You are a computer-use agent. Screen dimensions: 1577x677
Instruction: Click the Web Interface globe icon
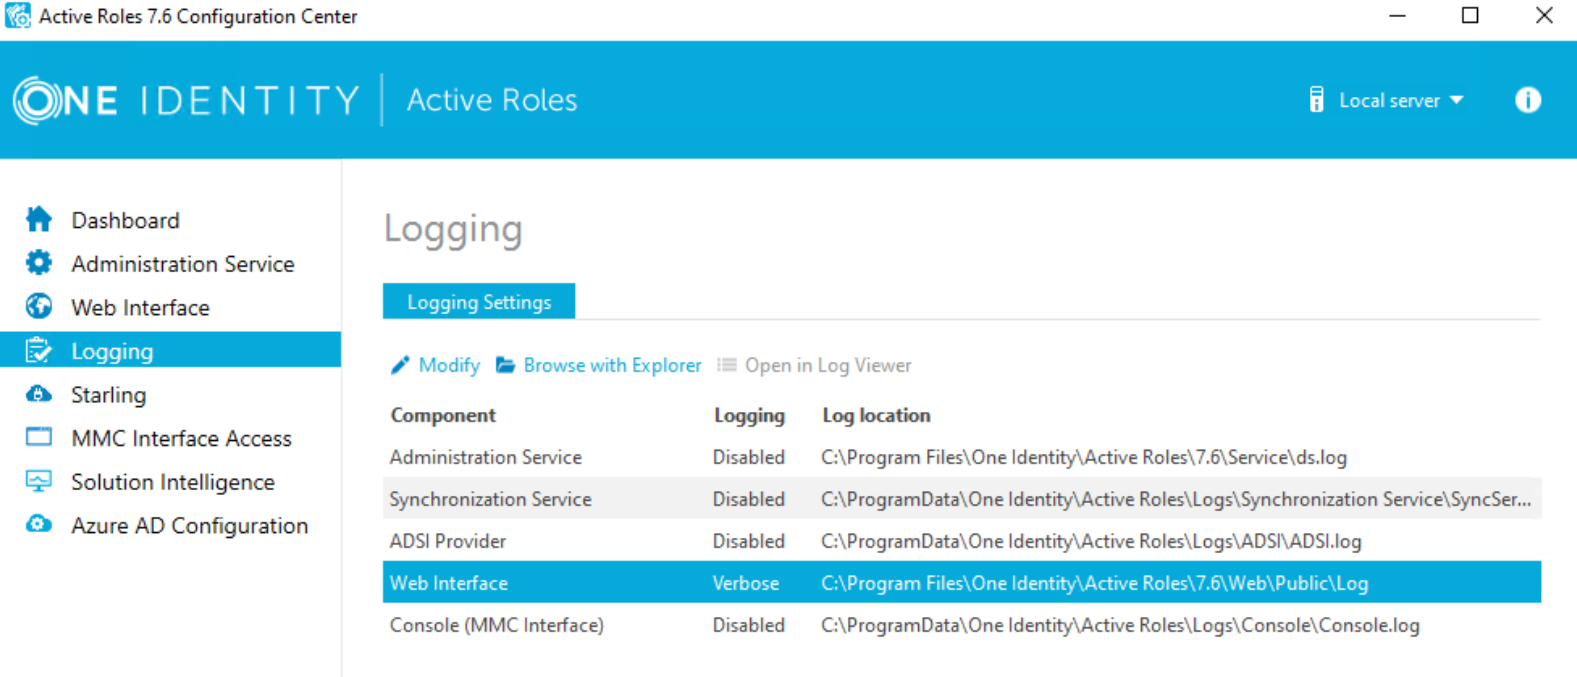click(39, 306)
